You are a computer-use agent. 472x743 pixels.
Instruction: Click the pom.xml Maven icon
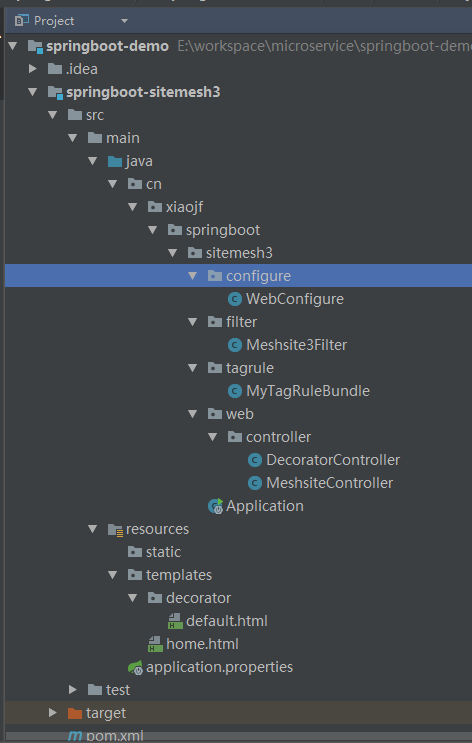click(x=75, y=736)
